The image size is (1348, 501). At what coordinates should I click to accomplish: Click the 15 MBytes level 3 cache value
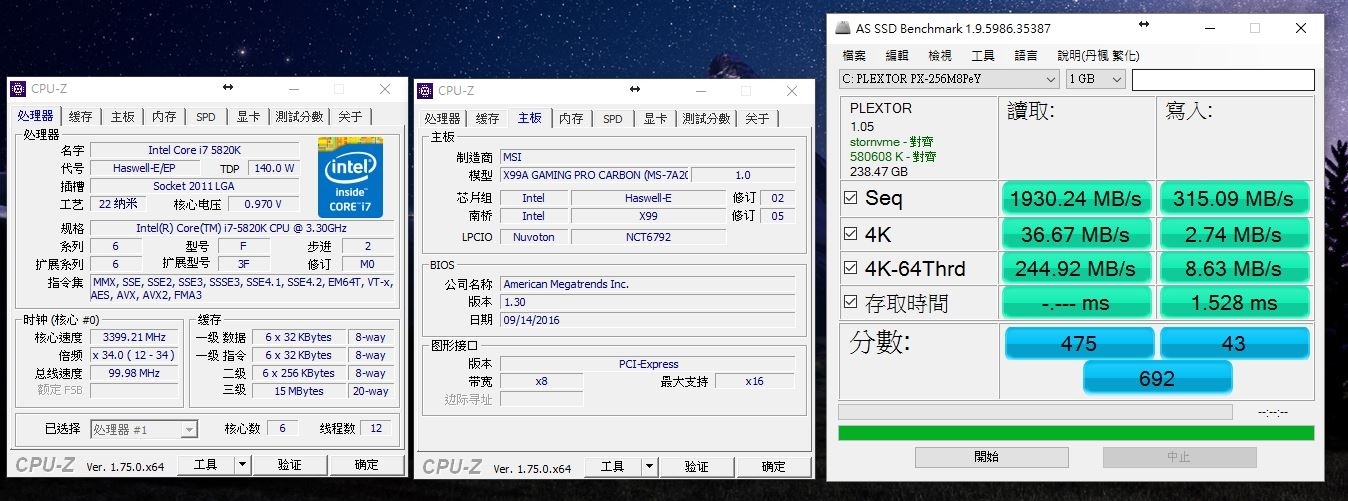(x=300, y=391)
